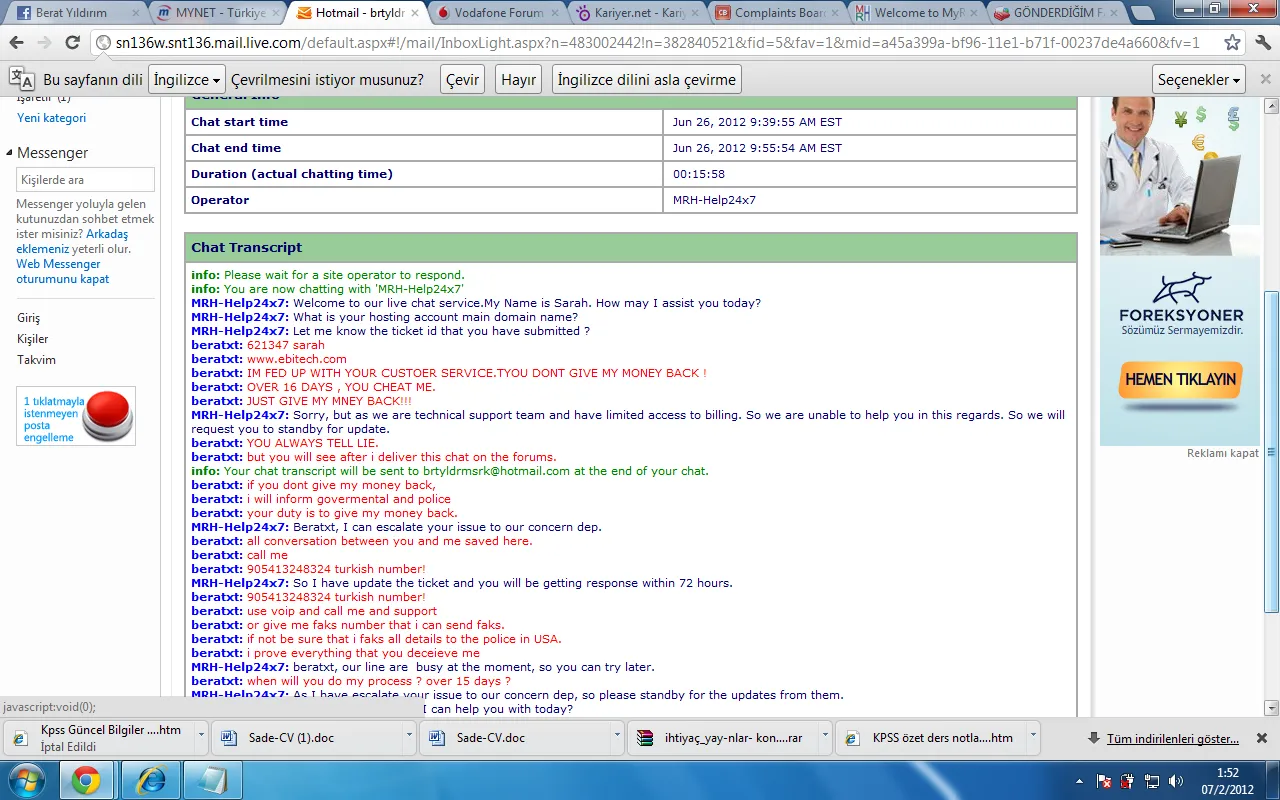Click the Foreksyoner ad doctor image

(1180, 176)
